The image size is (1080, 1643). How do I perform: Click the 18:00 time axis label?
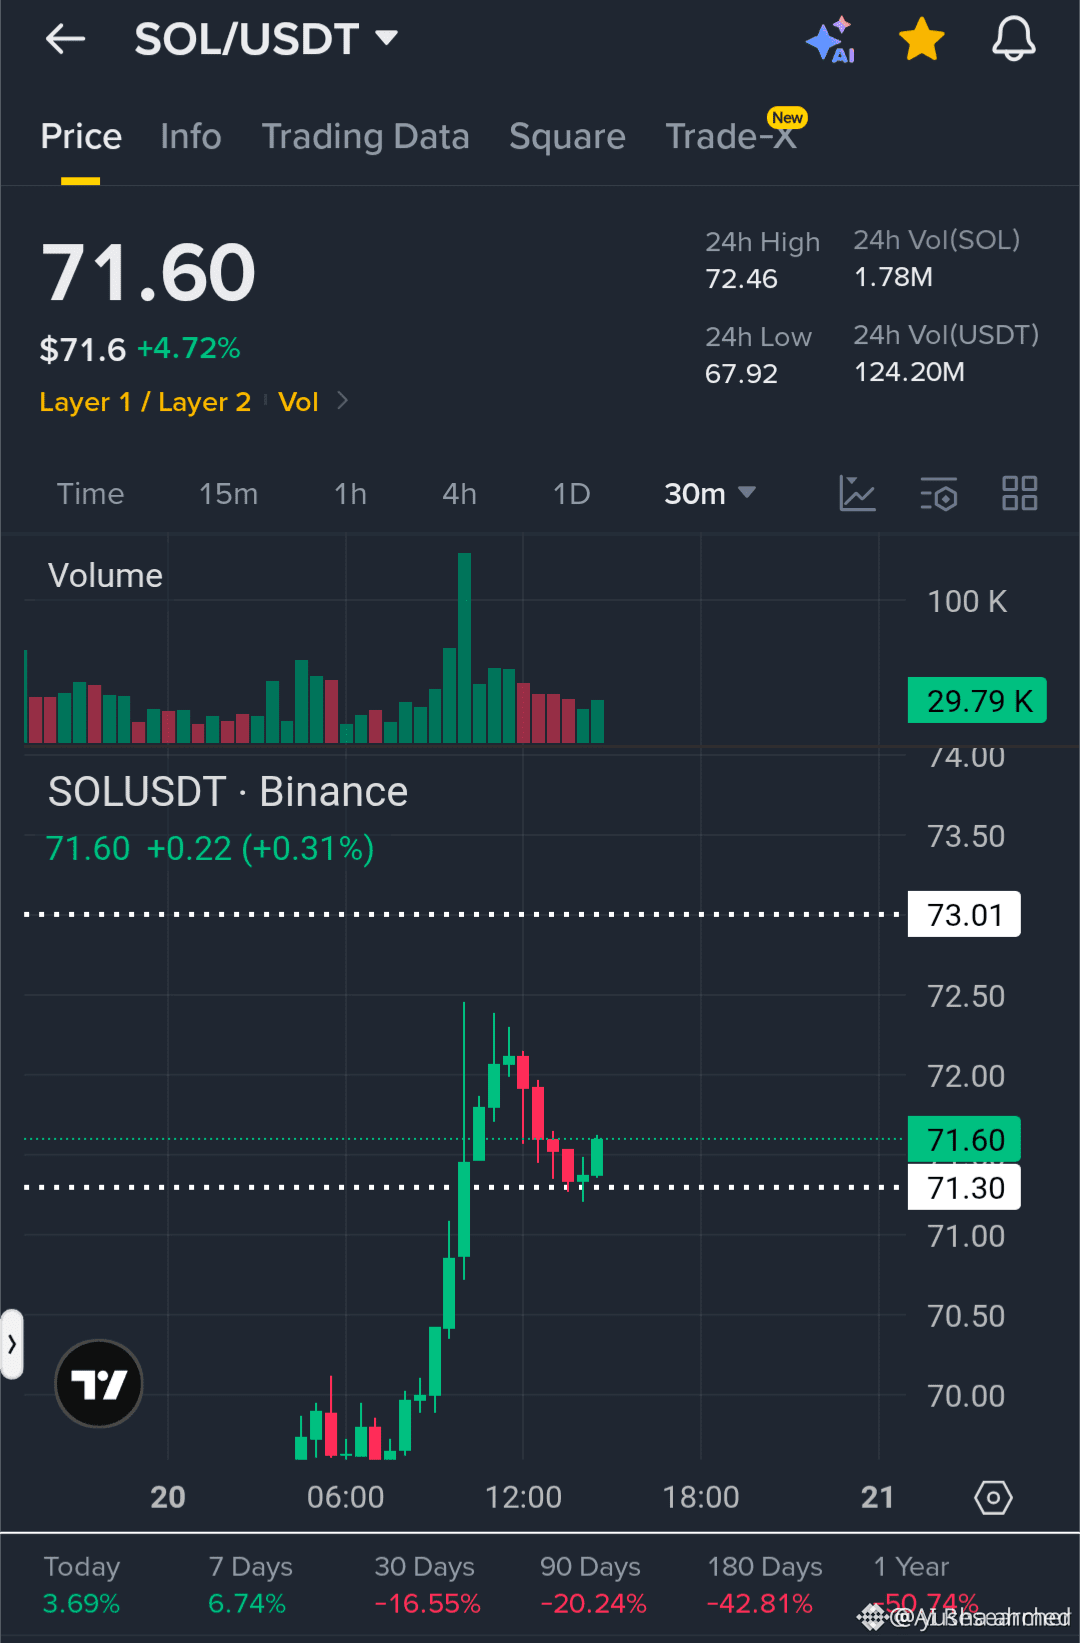pos(701,1497)
